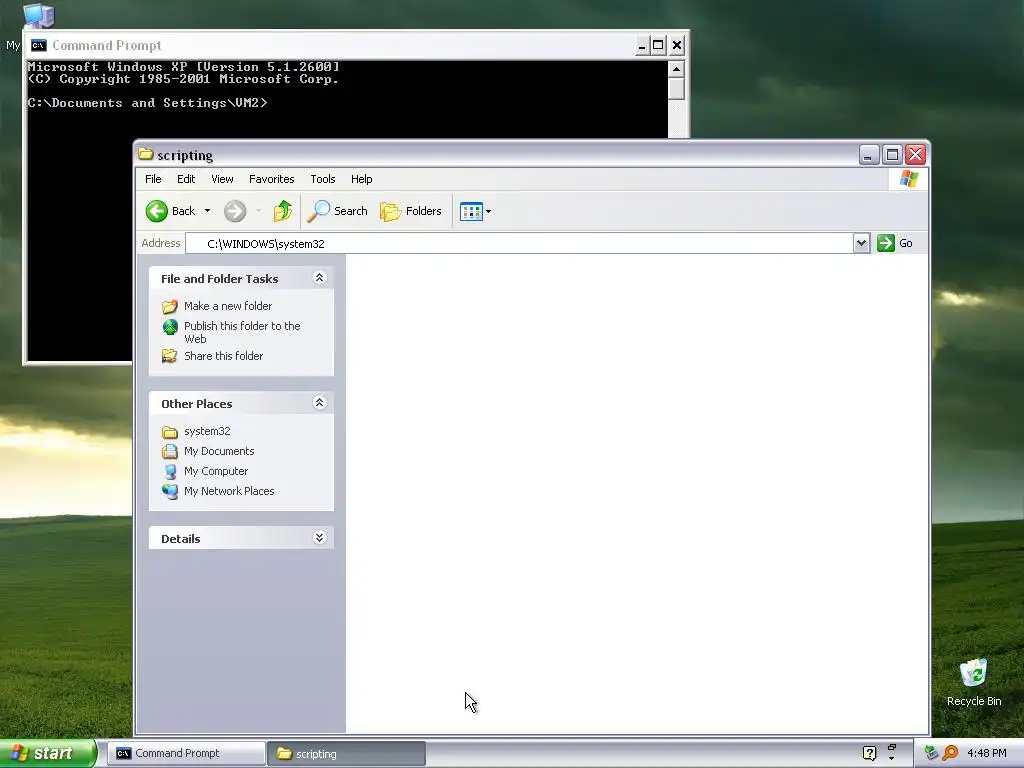Click inside the Command Prompt console area

click(x=346, y=99)
